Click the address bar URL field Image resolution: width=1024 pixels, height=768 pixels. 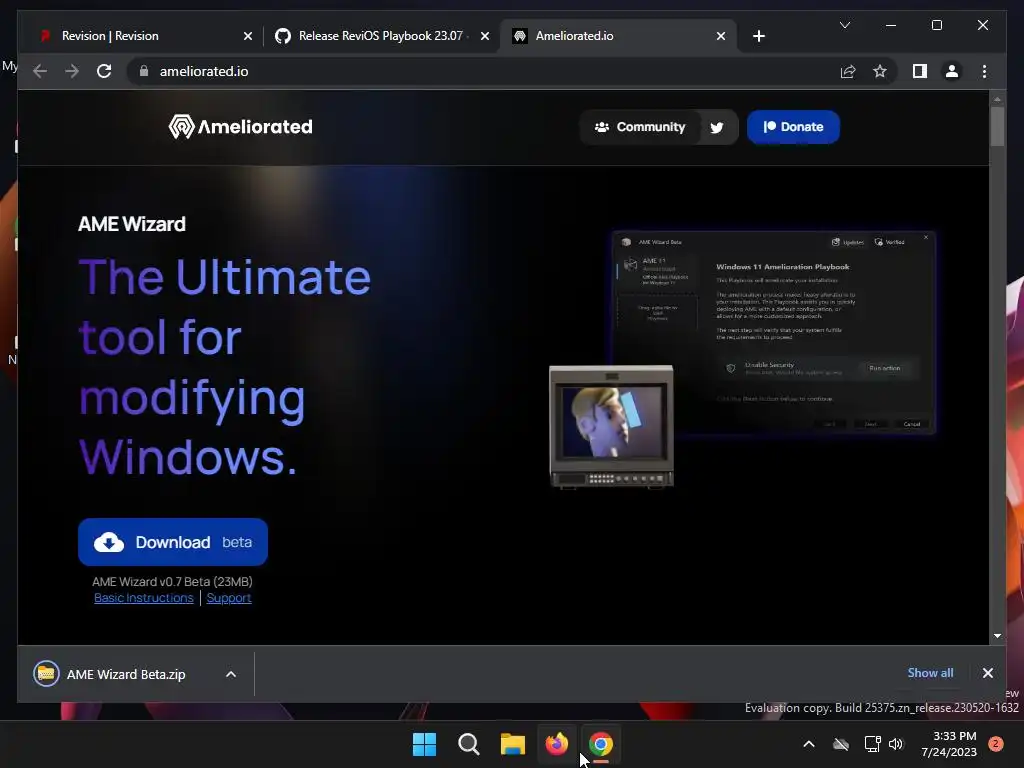click(483, 71)
